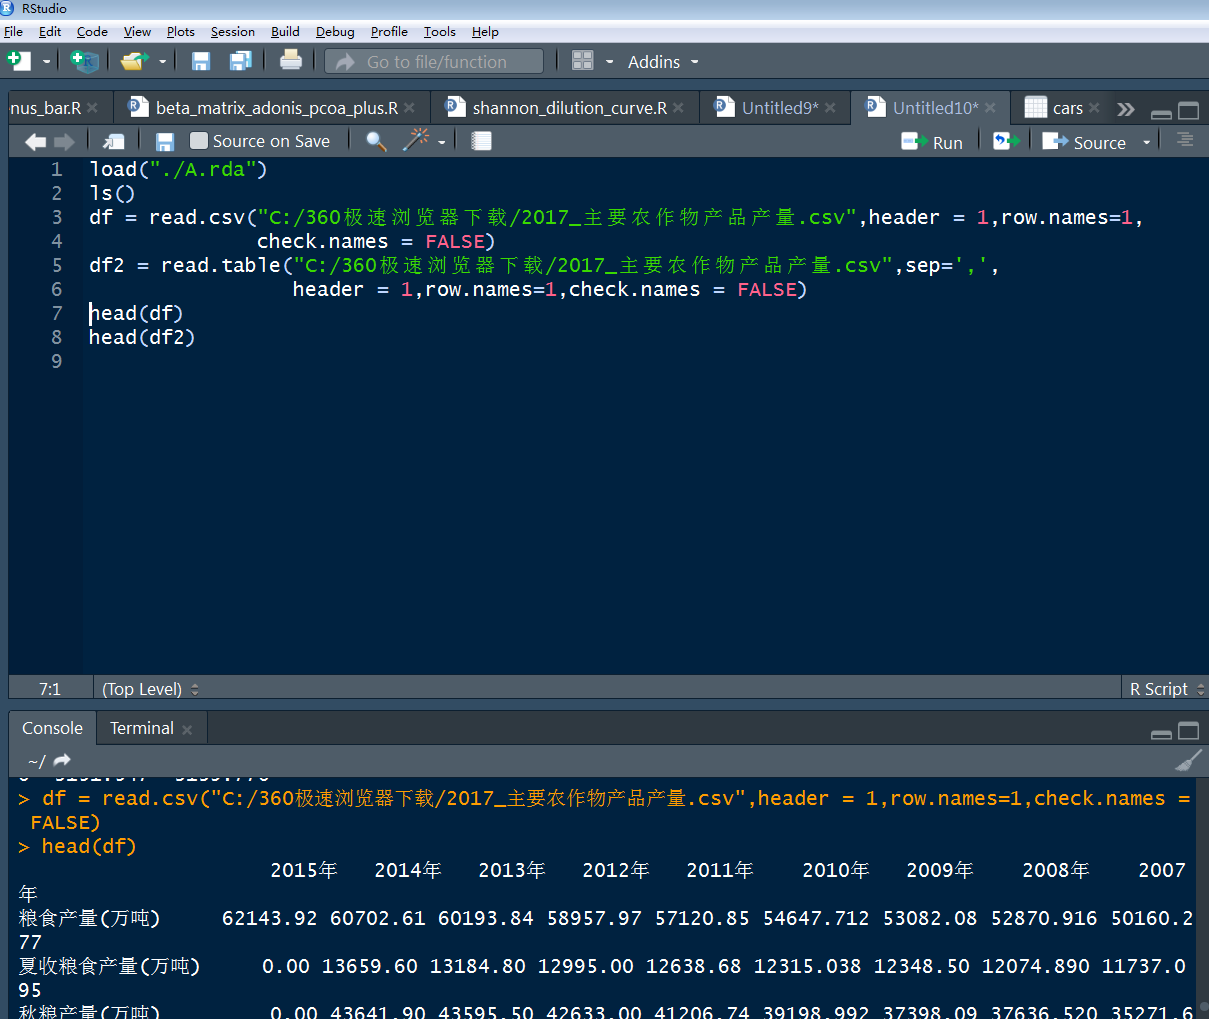
Task: Open the Addins dropdown
Action: [663, 62]
